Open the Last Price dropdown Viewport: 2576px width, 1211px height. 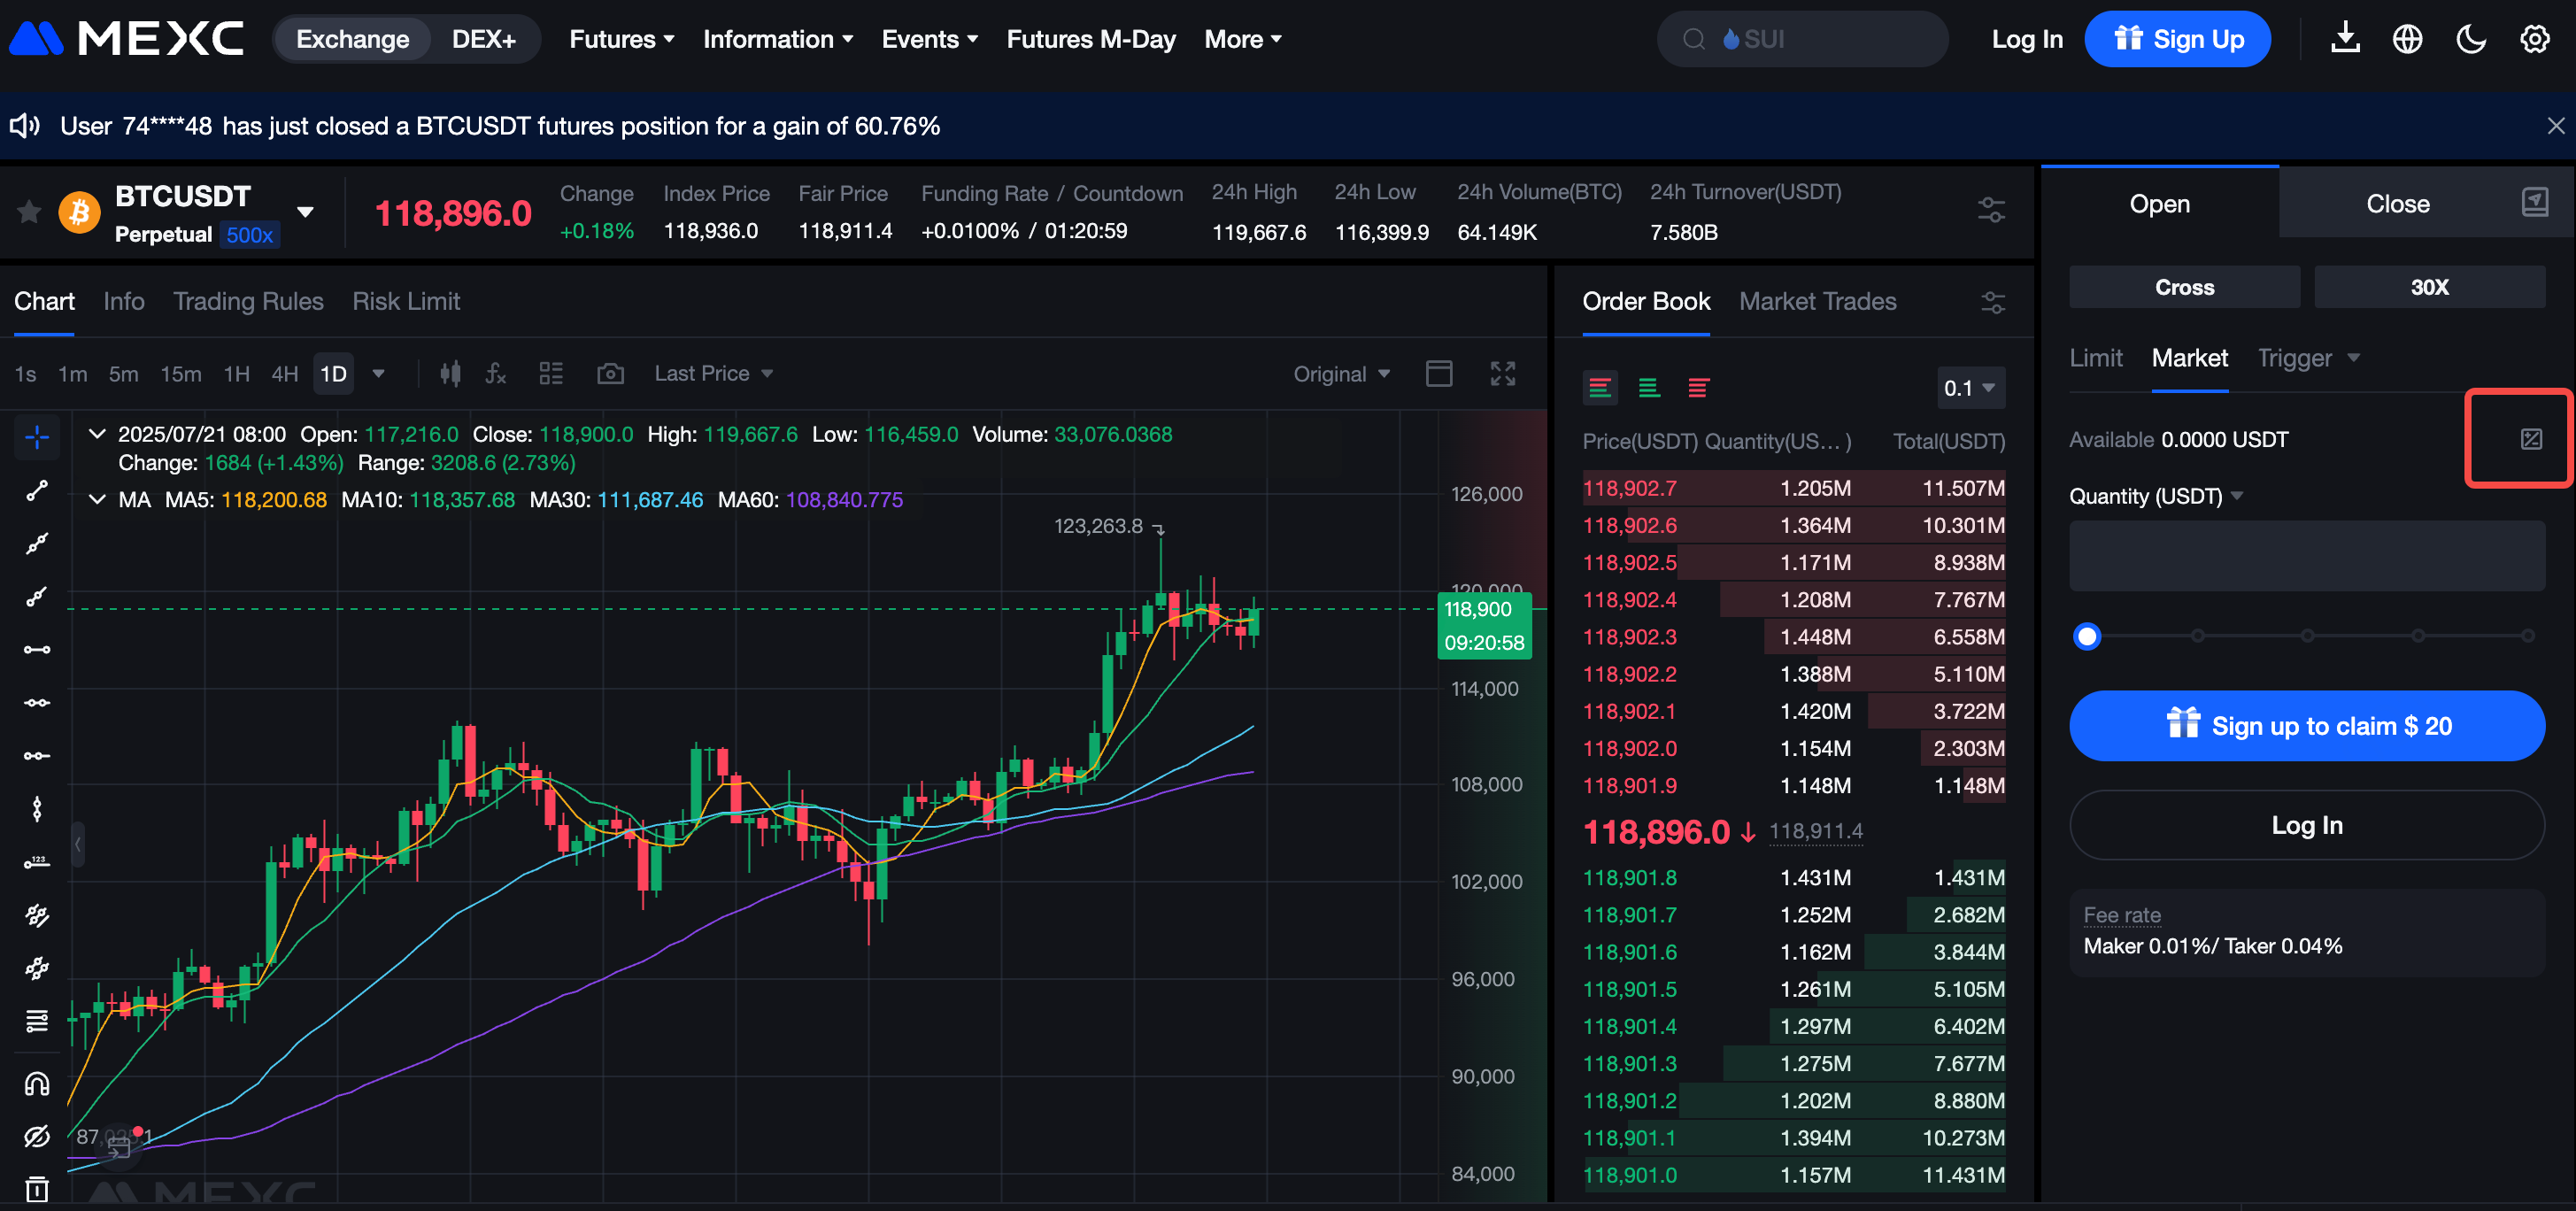tap(713, 374)
